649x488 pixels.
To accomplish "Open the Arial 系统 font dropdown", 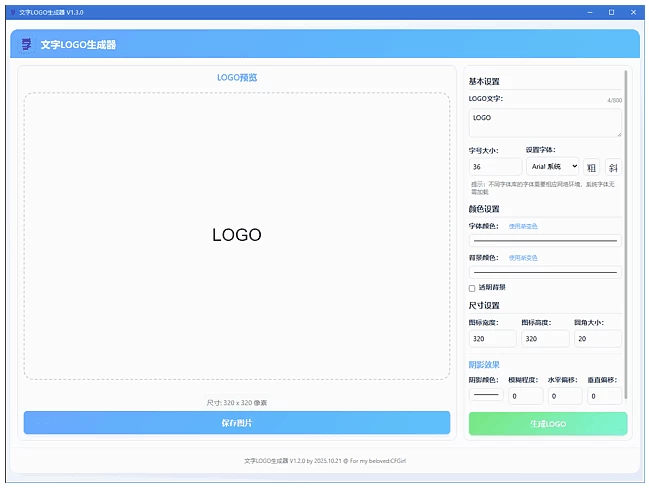I will 553,167.
